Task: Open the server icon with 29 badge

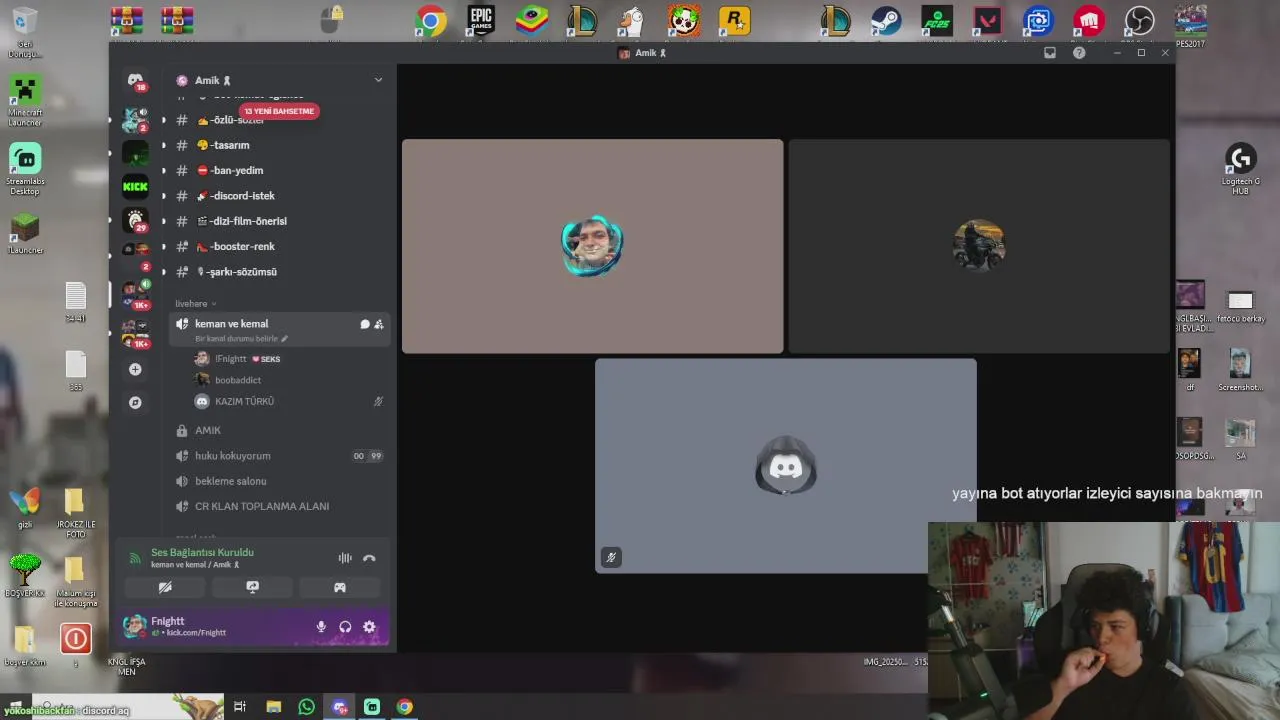Action: pos(135,219)
